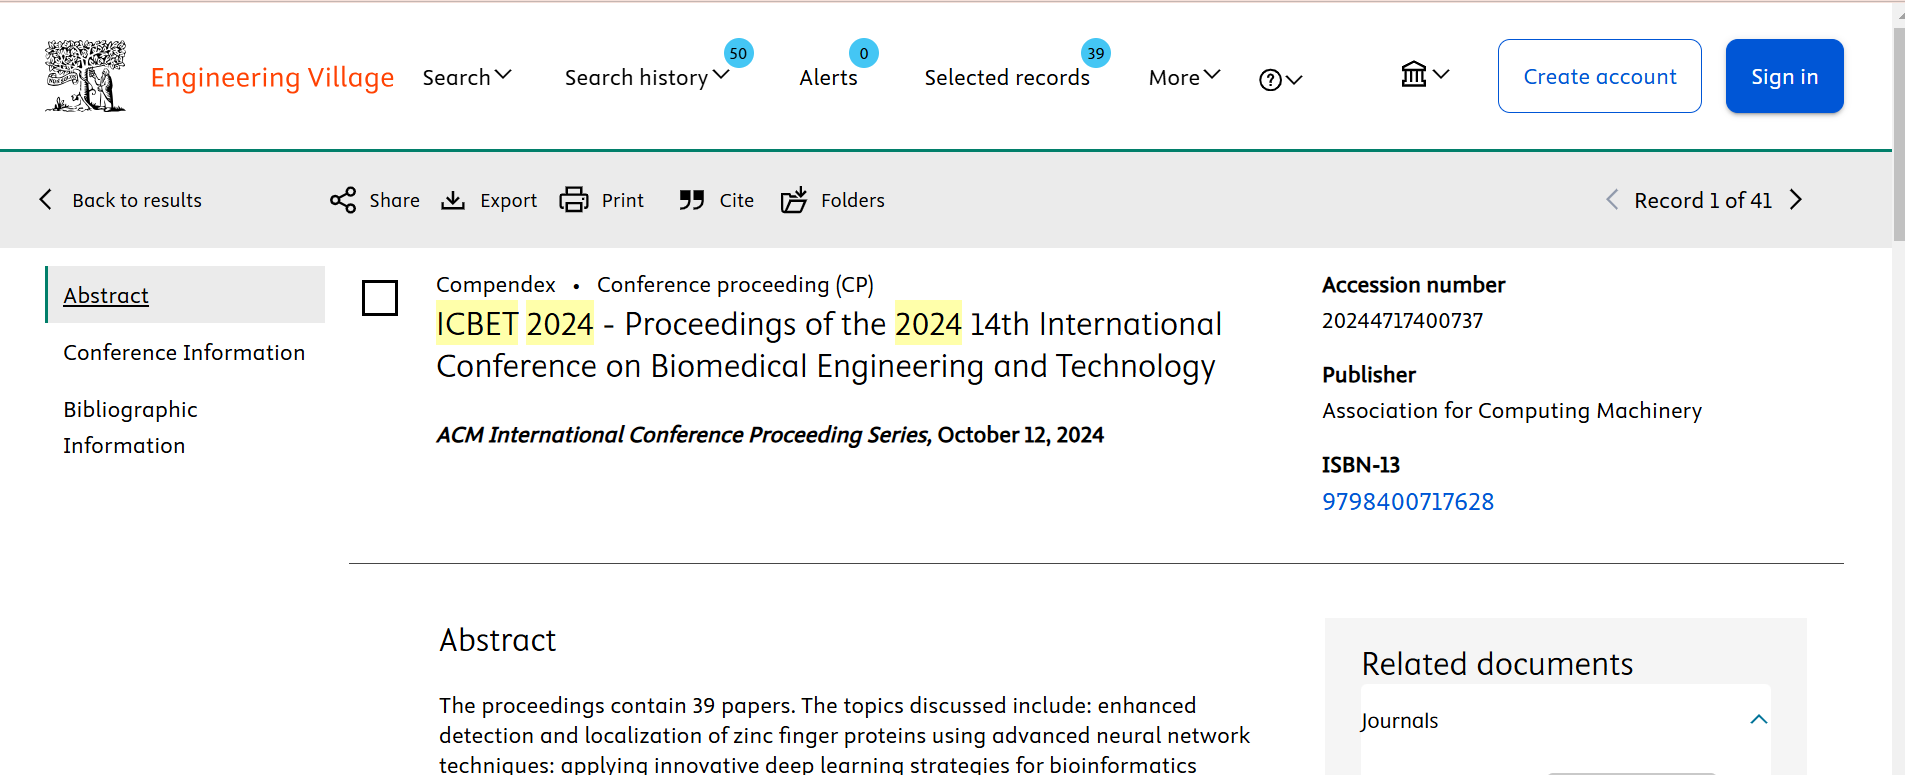Open the help question mark menu

1281,80
